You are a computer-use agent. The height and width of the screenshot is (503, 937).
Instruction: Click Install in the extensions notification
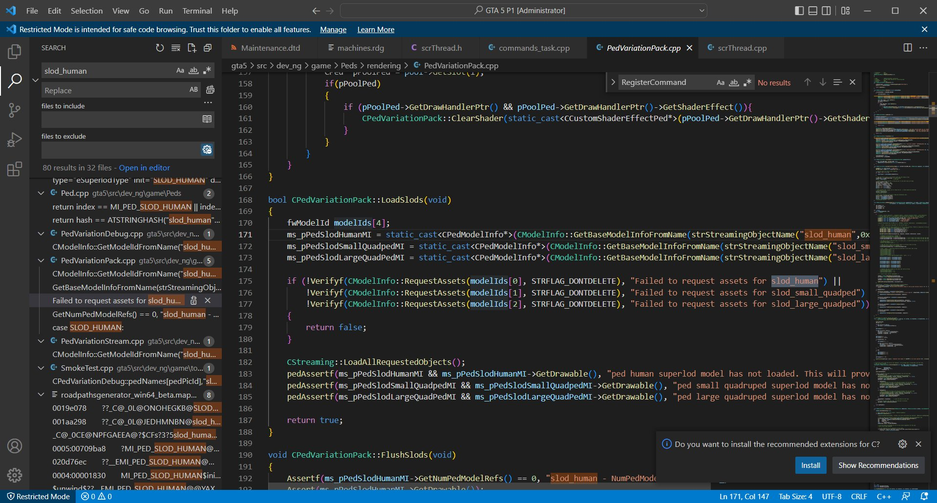[x=810, y=465]
